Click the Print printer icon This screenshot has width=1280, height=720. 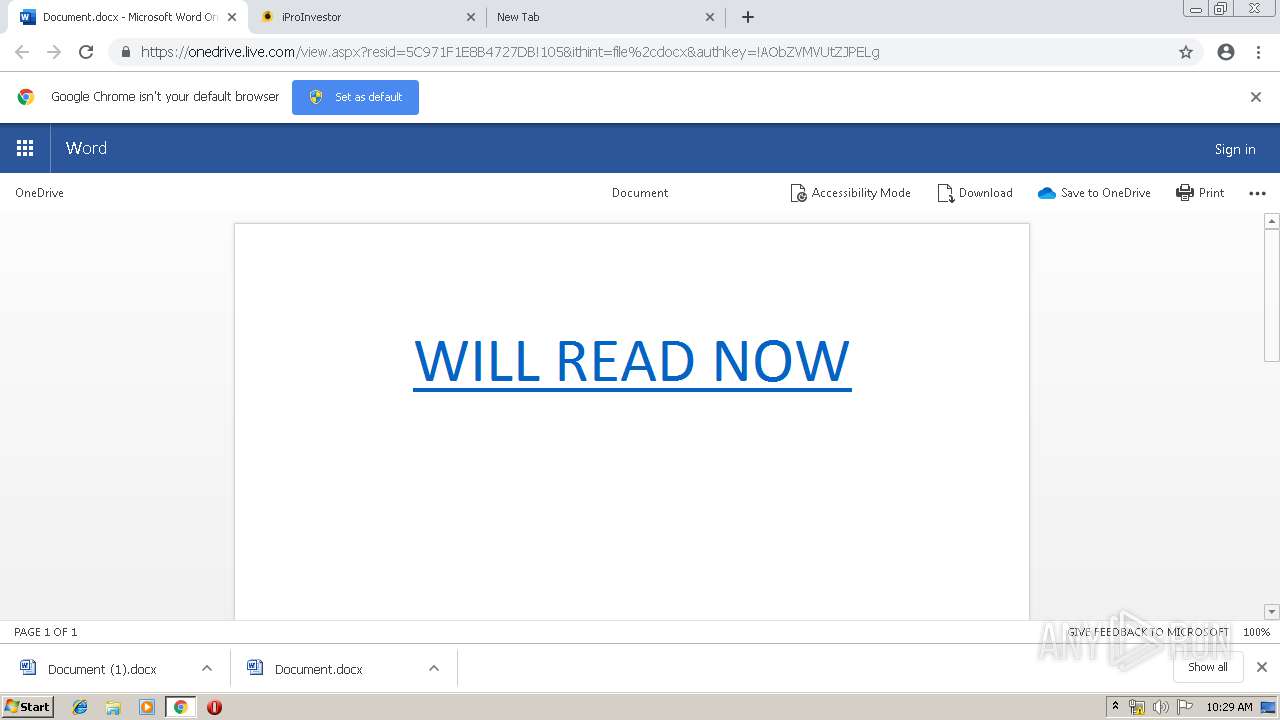pos(1185,193)
